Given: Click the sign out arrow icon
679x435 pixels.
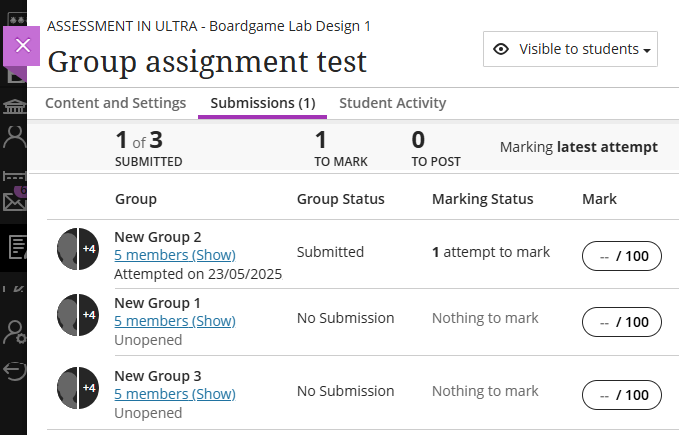Looking at the screenshot, I should (14, 371).
